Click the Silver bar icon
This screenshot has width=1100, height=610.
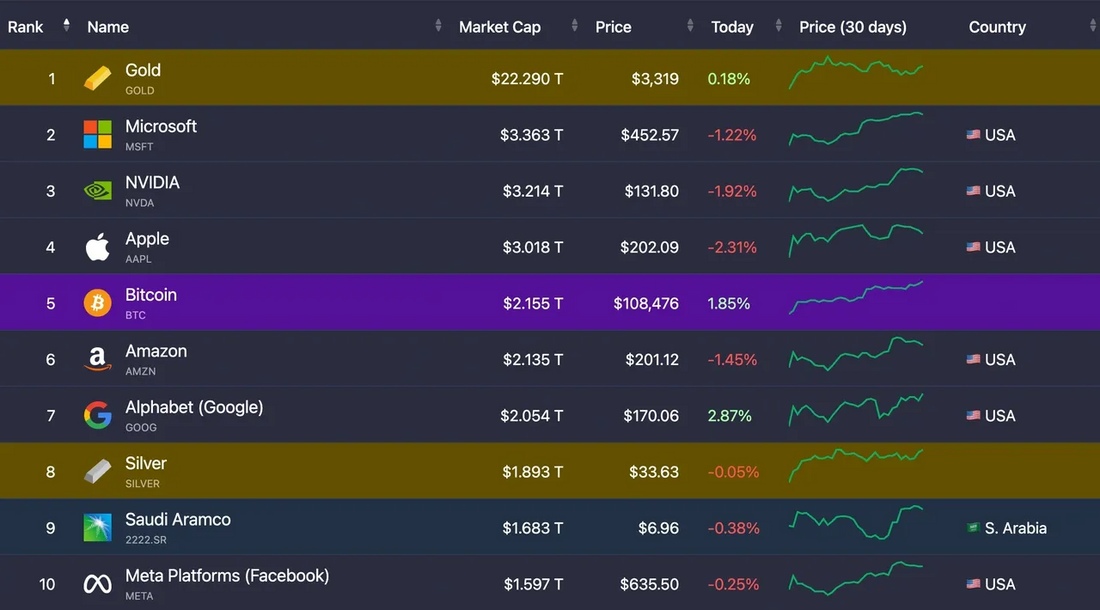point(98,471)
